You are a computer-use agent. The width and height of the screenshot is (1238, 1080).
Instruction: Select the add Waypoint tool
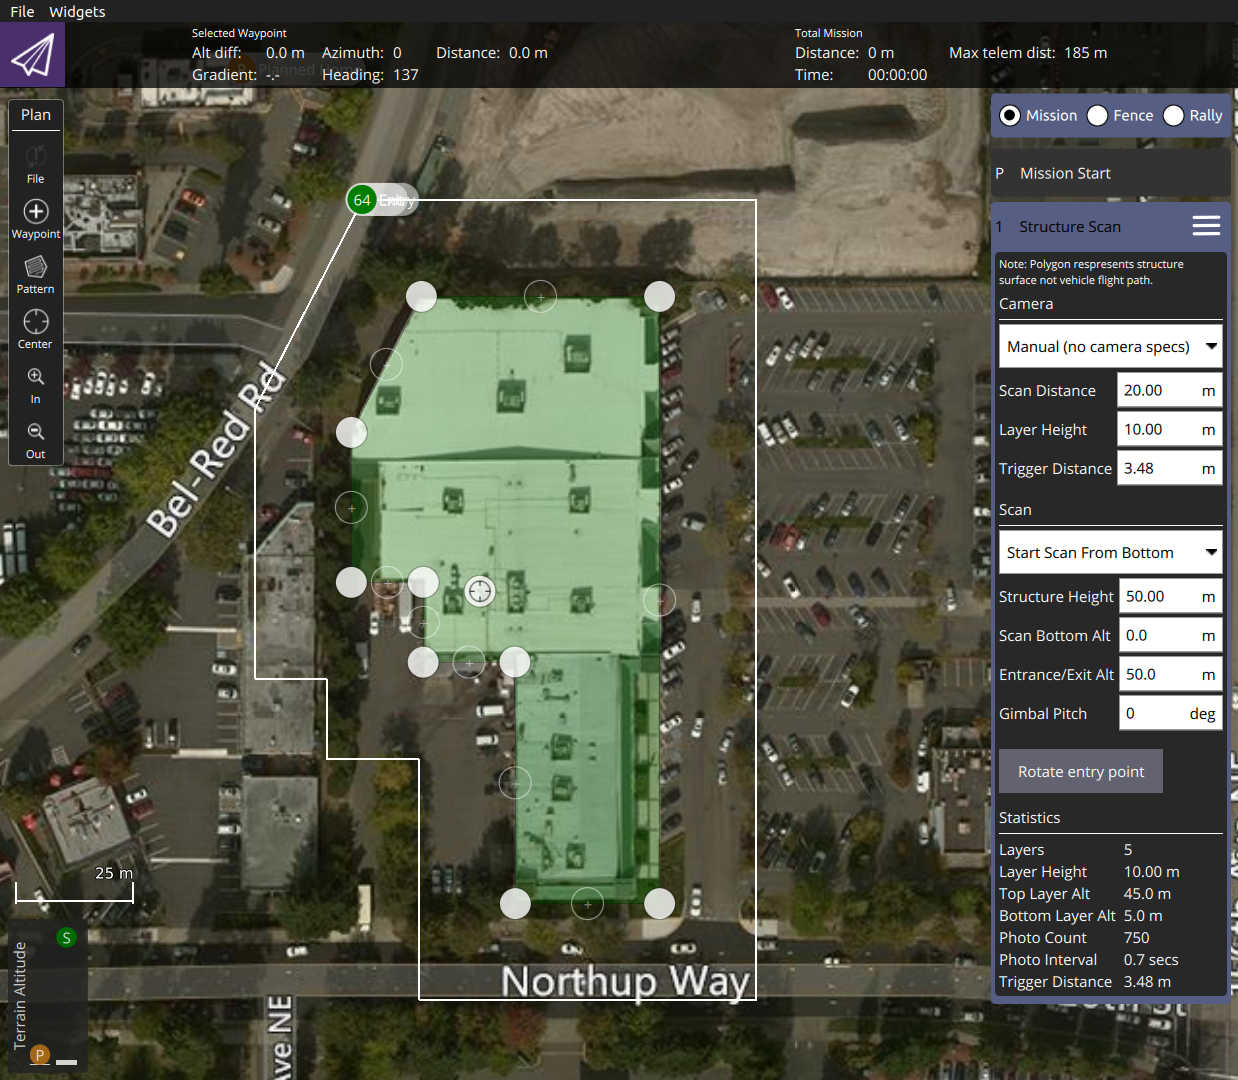35,218
